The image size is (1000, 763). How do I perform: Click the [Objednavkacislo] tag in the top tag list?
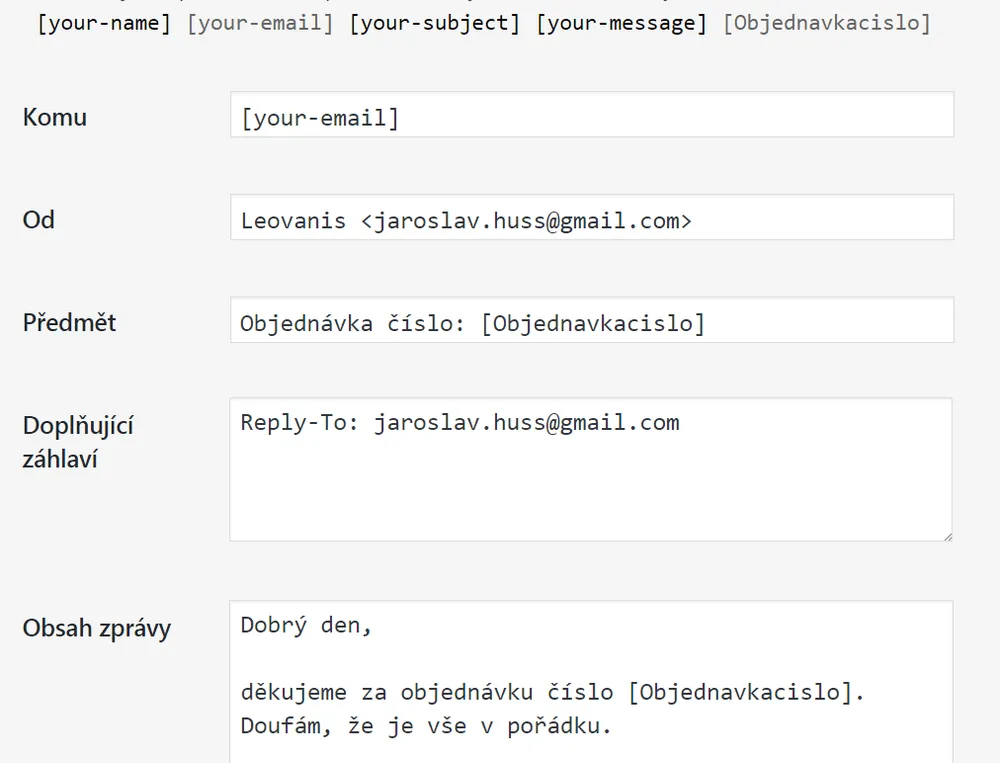point(826,23)
